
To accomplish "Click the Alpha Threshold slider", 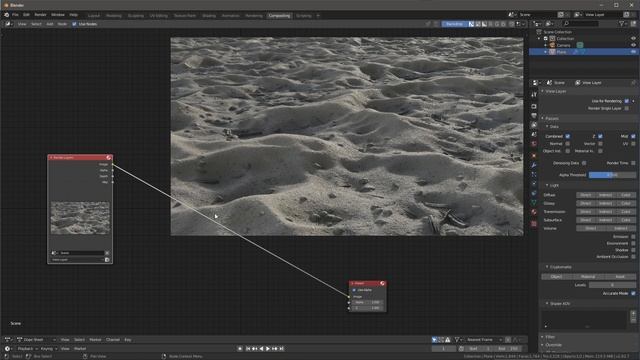I will [x=612, y=175].
